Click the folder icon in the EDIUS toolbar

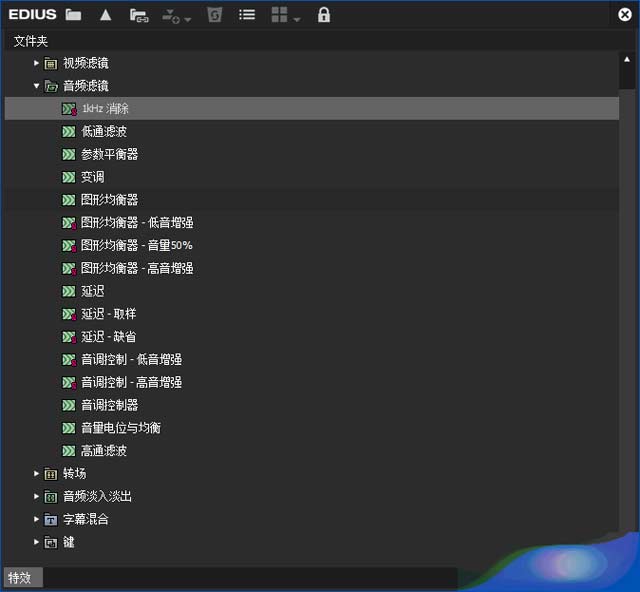click(x=73, y=15)
